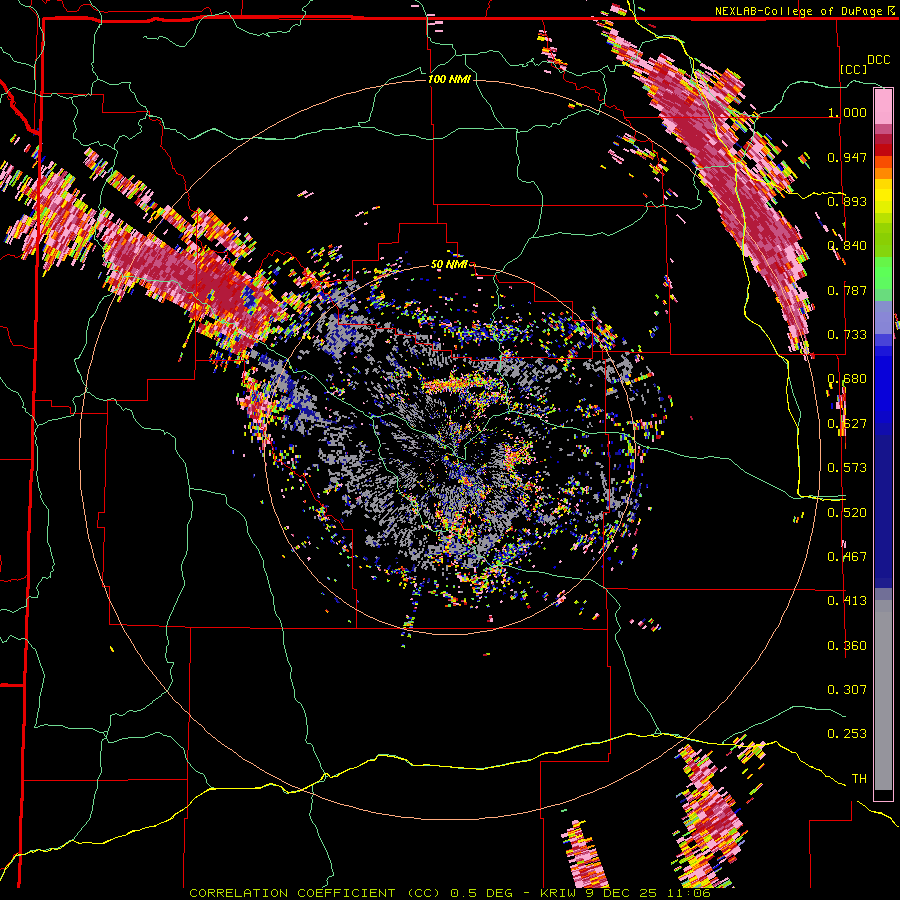Image resolution: width=900 pixels, height=900 pixels.
Task: Click the 1.000 value on the color scale
Action: point(847,112)
